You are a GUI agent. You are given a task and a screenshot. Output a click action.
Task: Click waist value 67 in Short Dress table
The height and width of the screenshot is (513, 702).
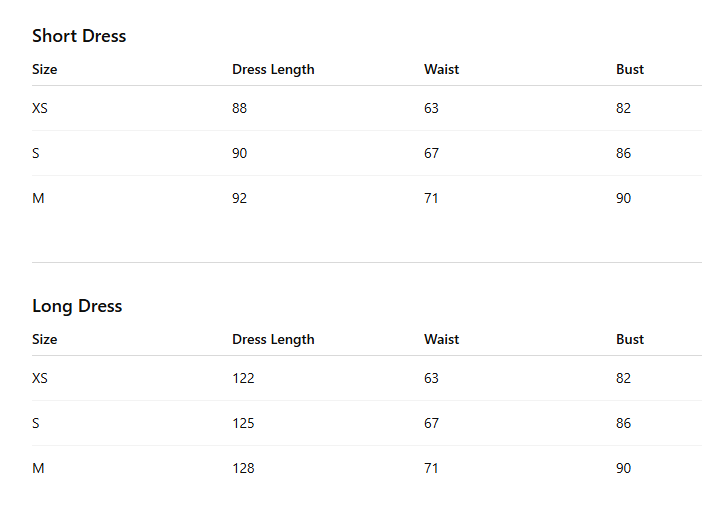[432, 154]
